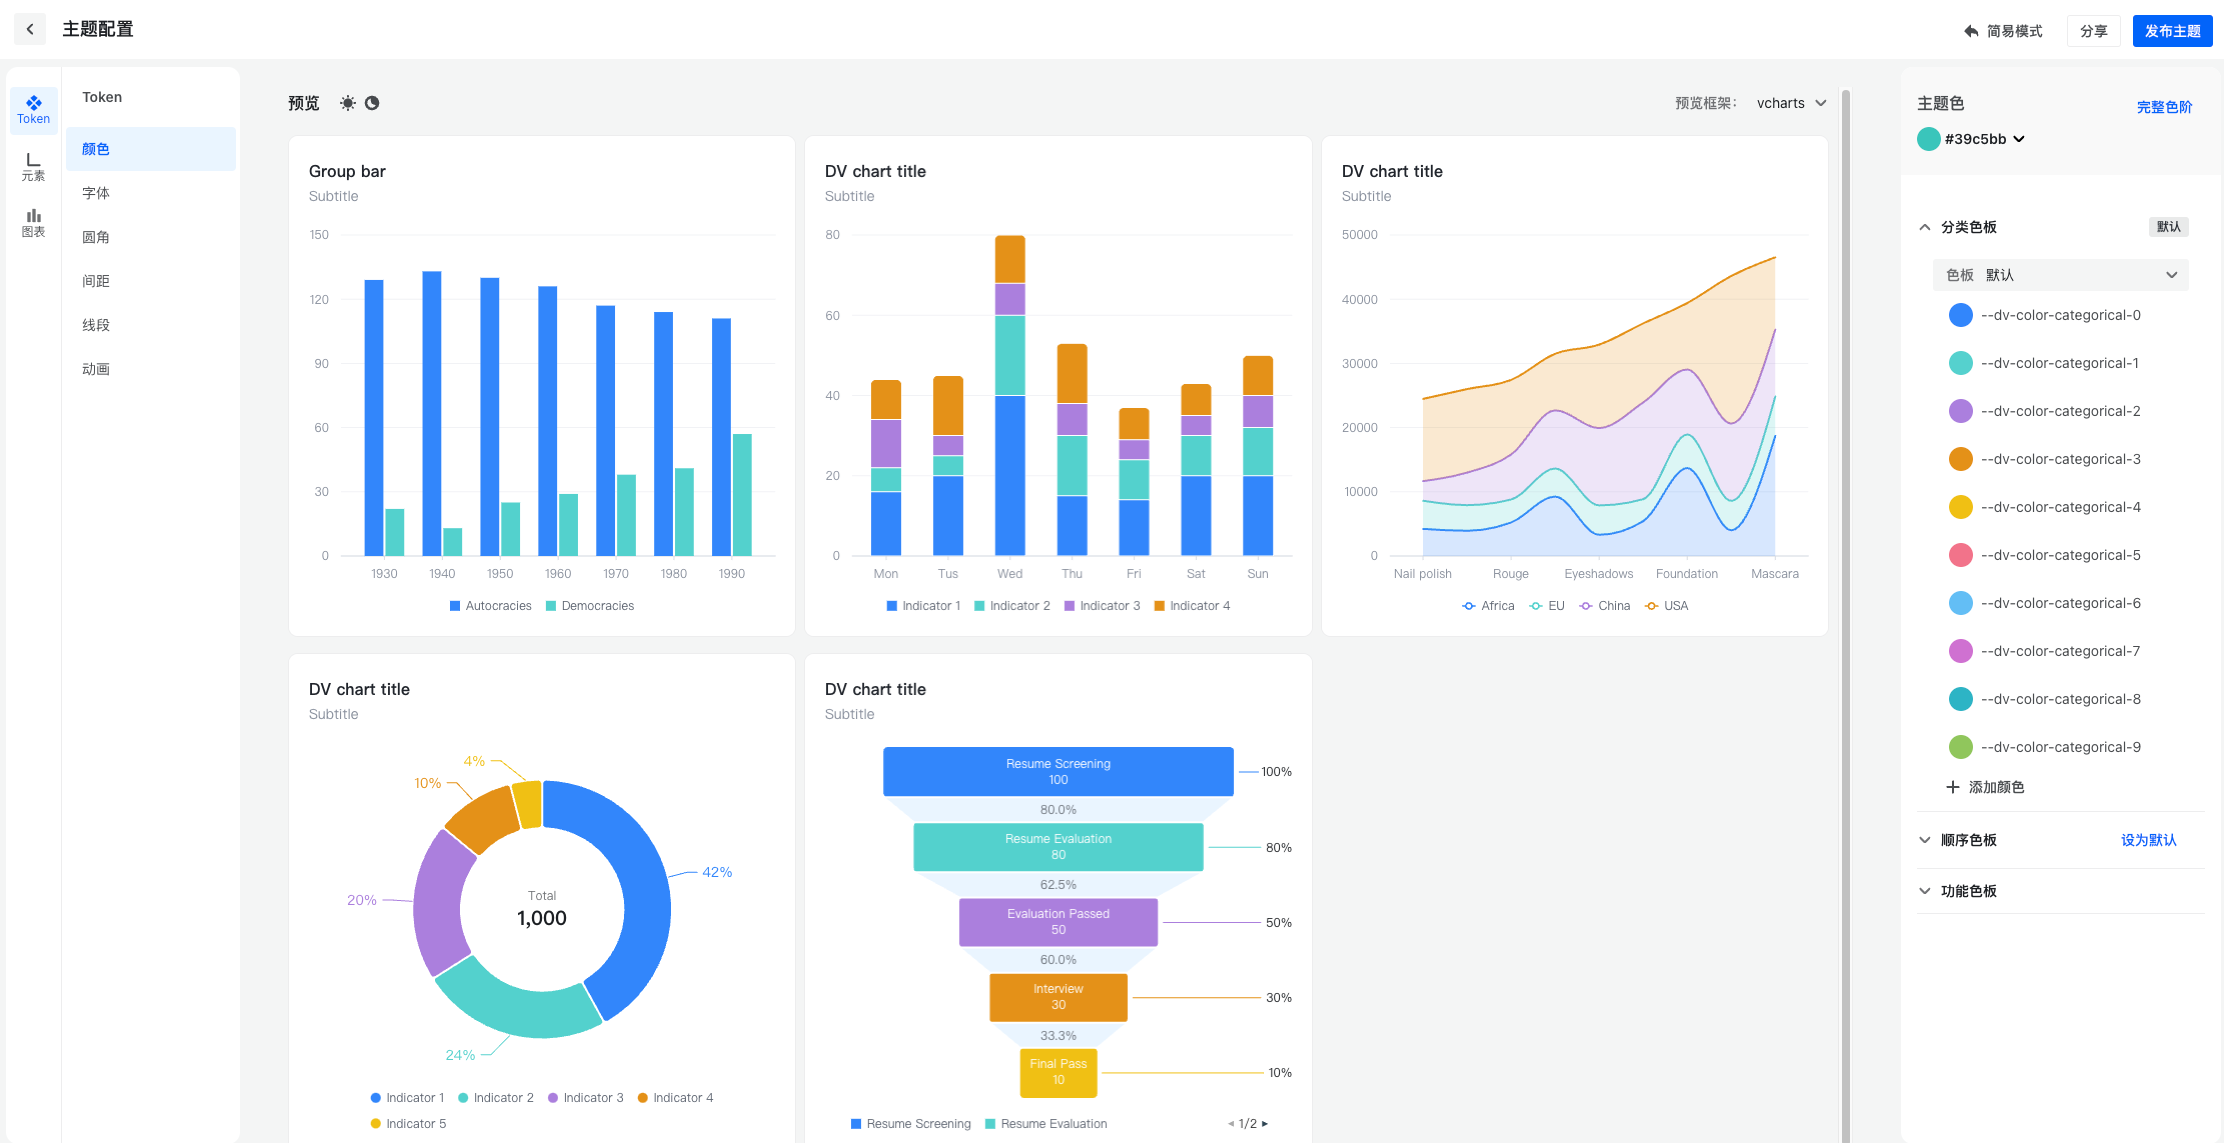
Task: Go to next funnel legend page arrow
Action: [1265, 1124]
